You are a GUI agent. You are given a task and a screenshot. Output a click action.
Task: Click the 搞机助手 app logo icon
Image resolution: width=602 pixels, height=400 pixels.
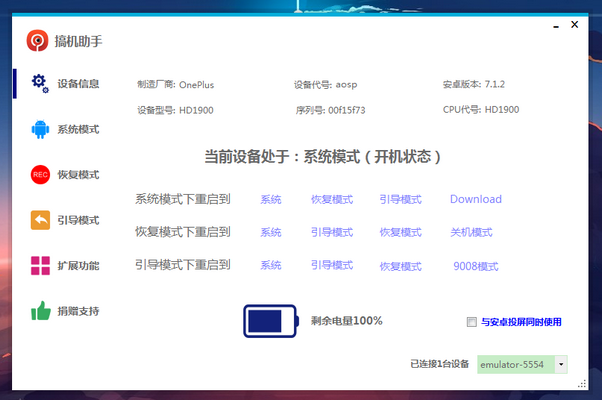pos(37,41)
